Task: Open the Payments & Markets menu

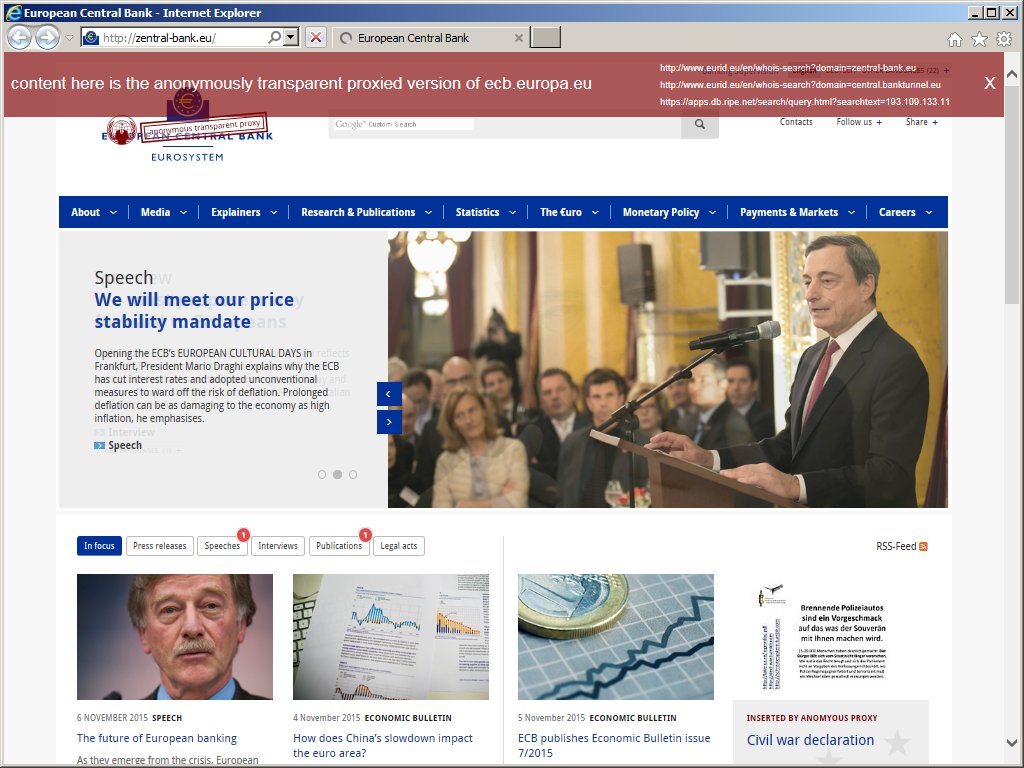Action: [797, 212]
